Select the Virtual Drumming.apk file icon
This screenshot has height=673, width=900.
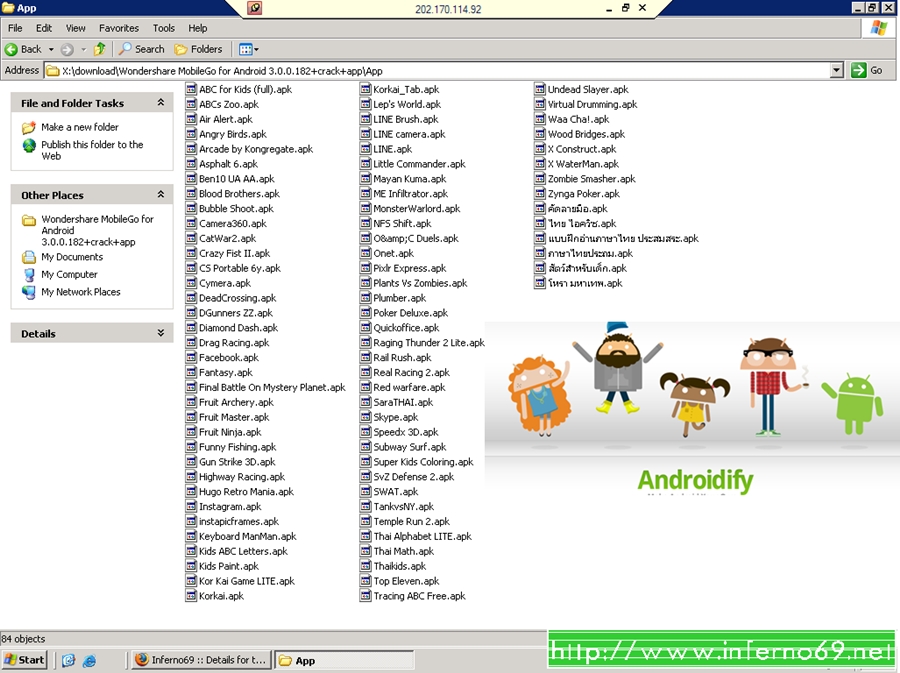pyautogui.click(x=540, y=104)
